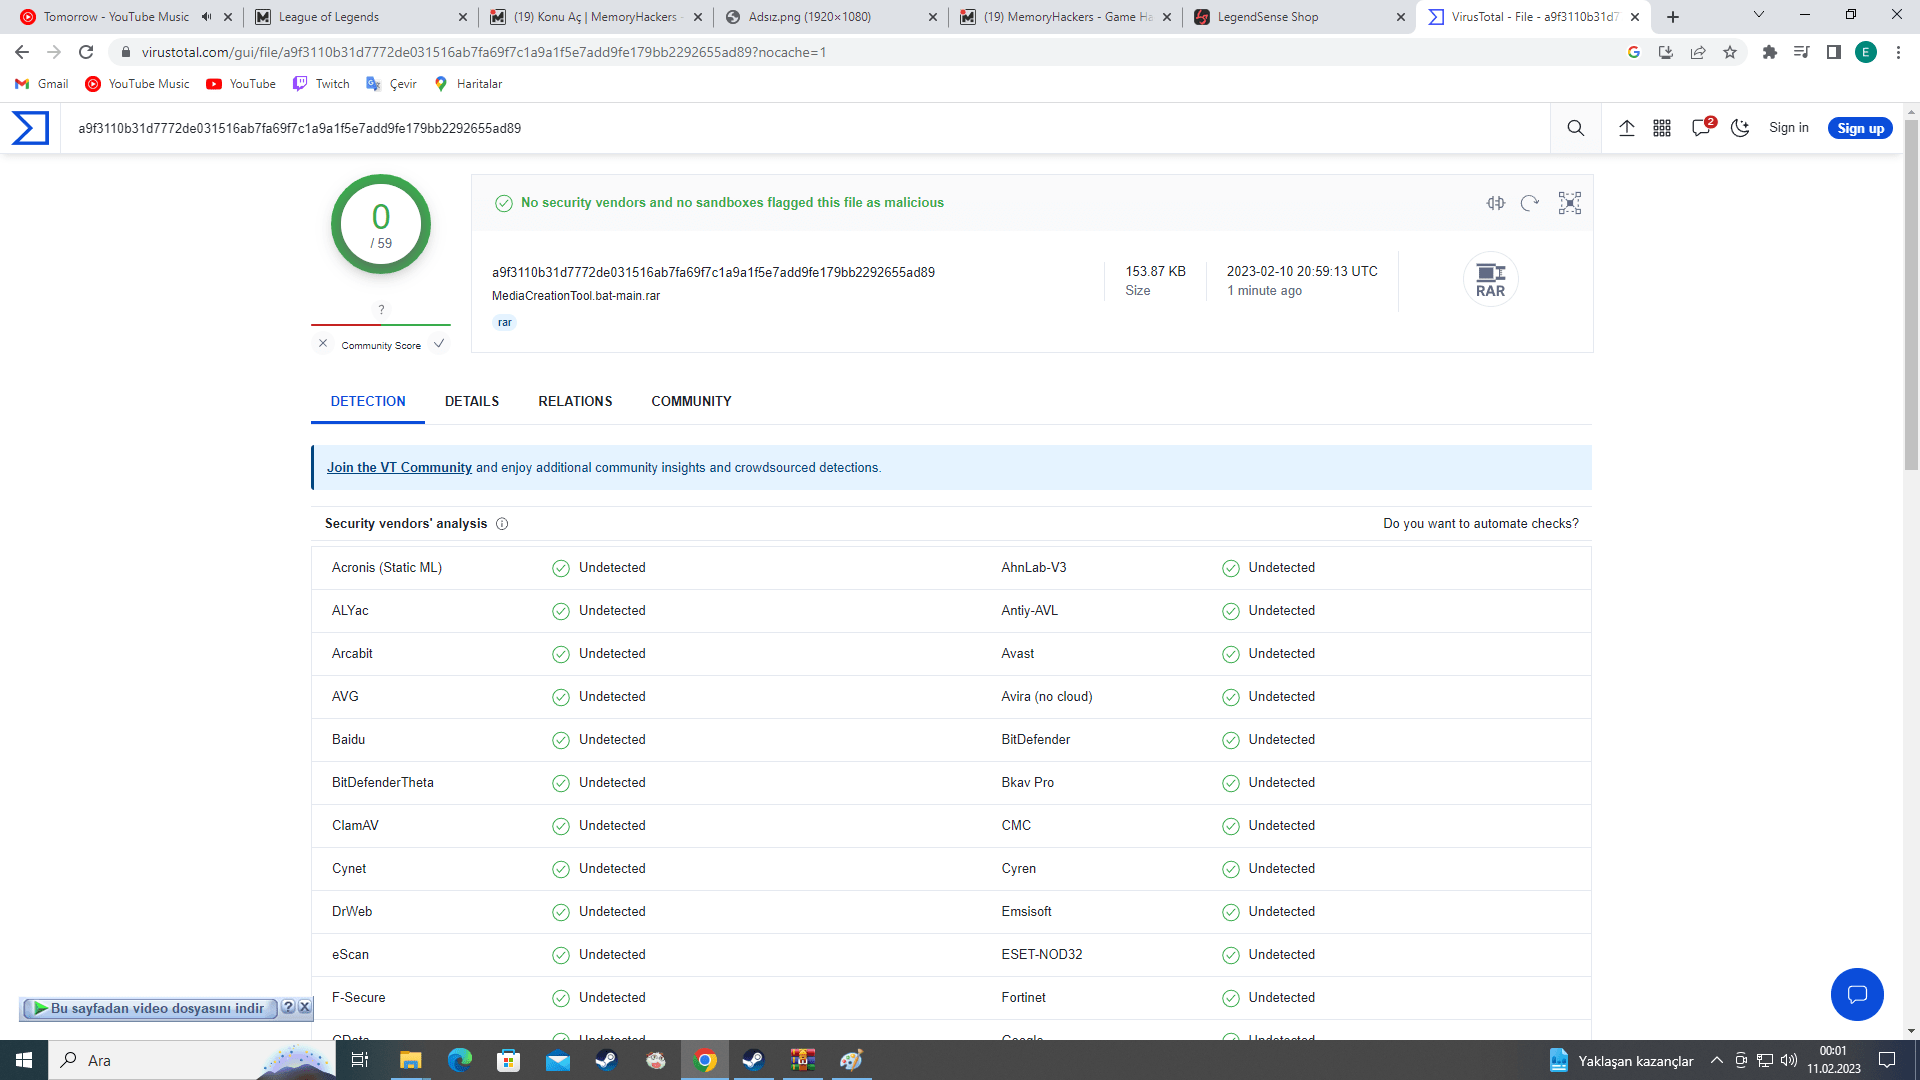Click the 0/59 detection score circle
This screenshot has width=1920, height=1080.
pyautogui.click(x=381, y=224)
